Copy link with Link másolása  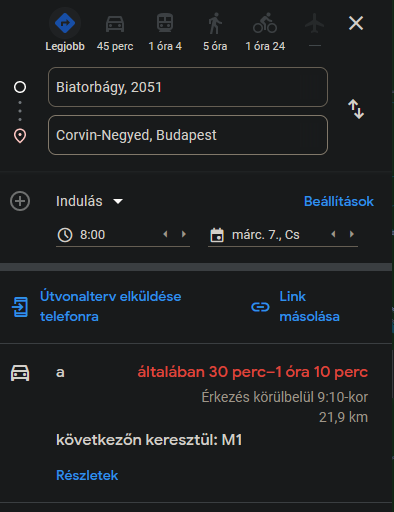click(295, 306)
